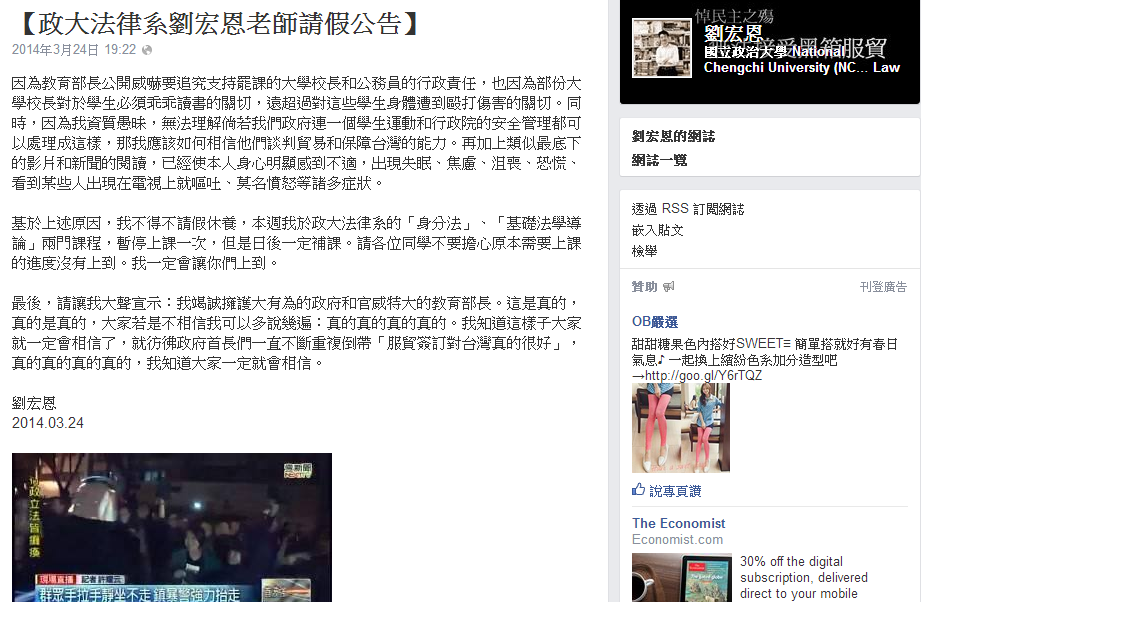Open 劉宏恩的網誌 link
This screenshot has height=626, width=1138.
[673, 136]
